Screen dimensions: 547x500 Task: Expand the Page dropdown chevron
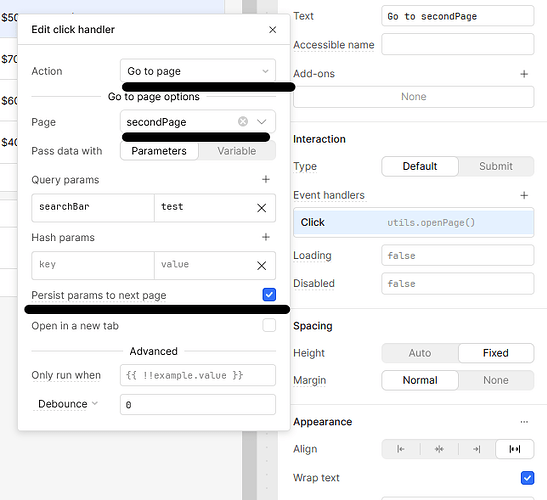pyautogui.click(x=262, y=122)
